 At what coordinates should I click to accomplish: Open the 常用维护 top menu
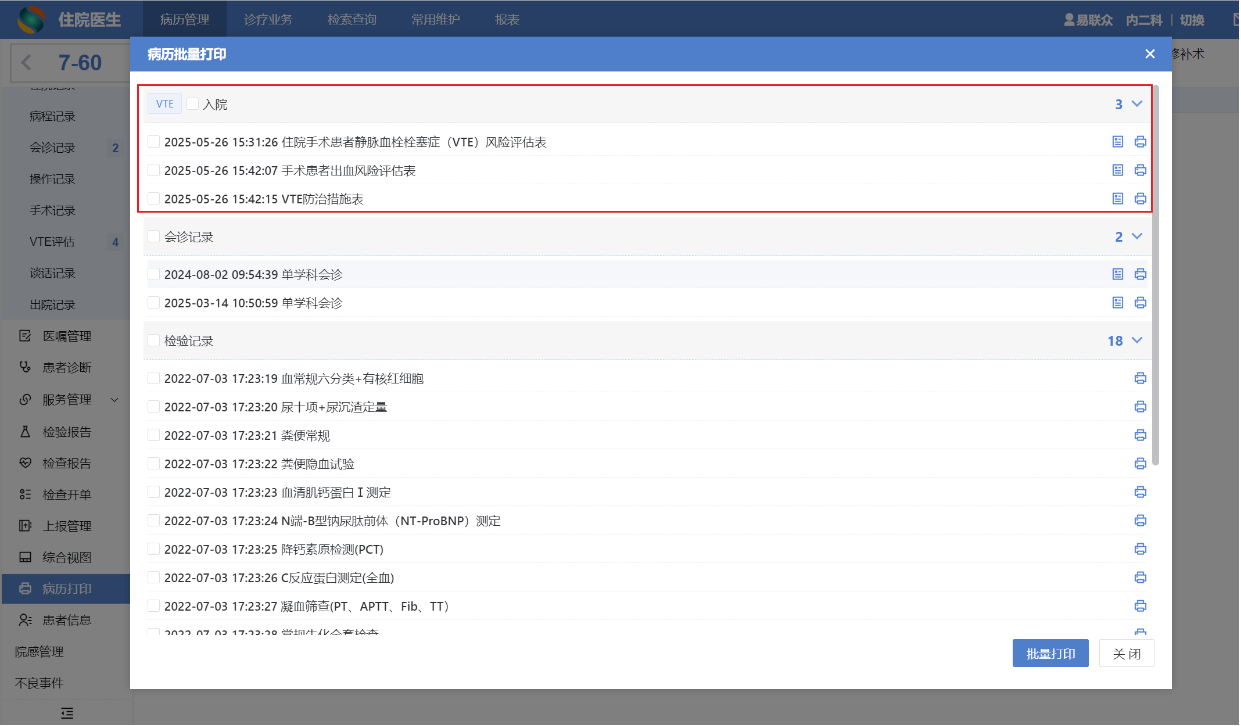[436, 19]
